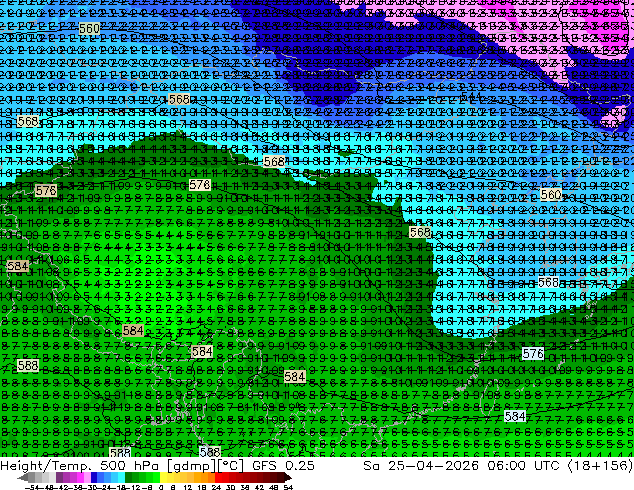
Task: Click the '[gdmp]' unit text
Action: pyautogui.click(x=191, y=466)
